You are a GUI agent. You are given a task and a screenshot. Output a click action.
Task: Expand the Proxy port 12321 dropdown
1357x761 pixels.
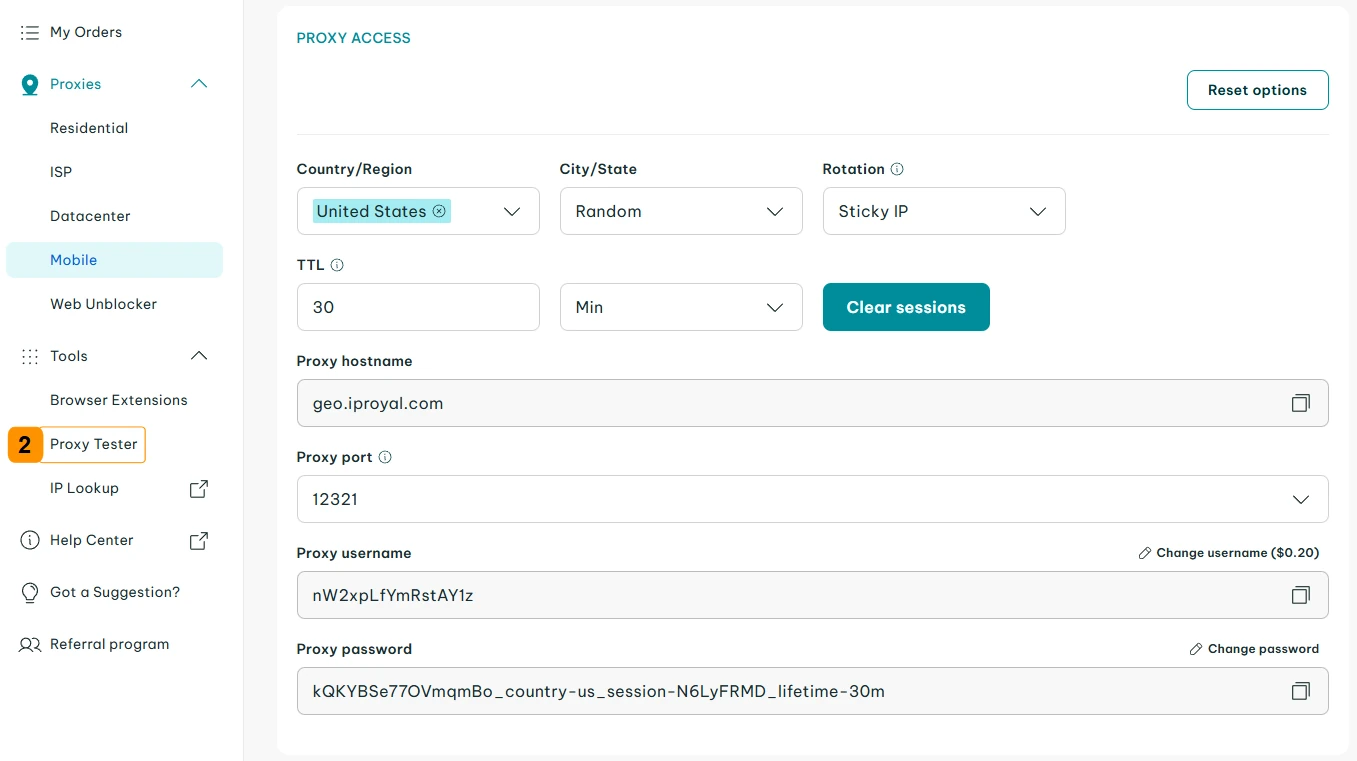click(1300, 499)
